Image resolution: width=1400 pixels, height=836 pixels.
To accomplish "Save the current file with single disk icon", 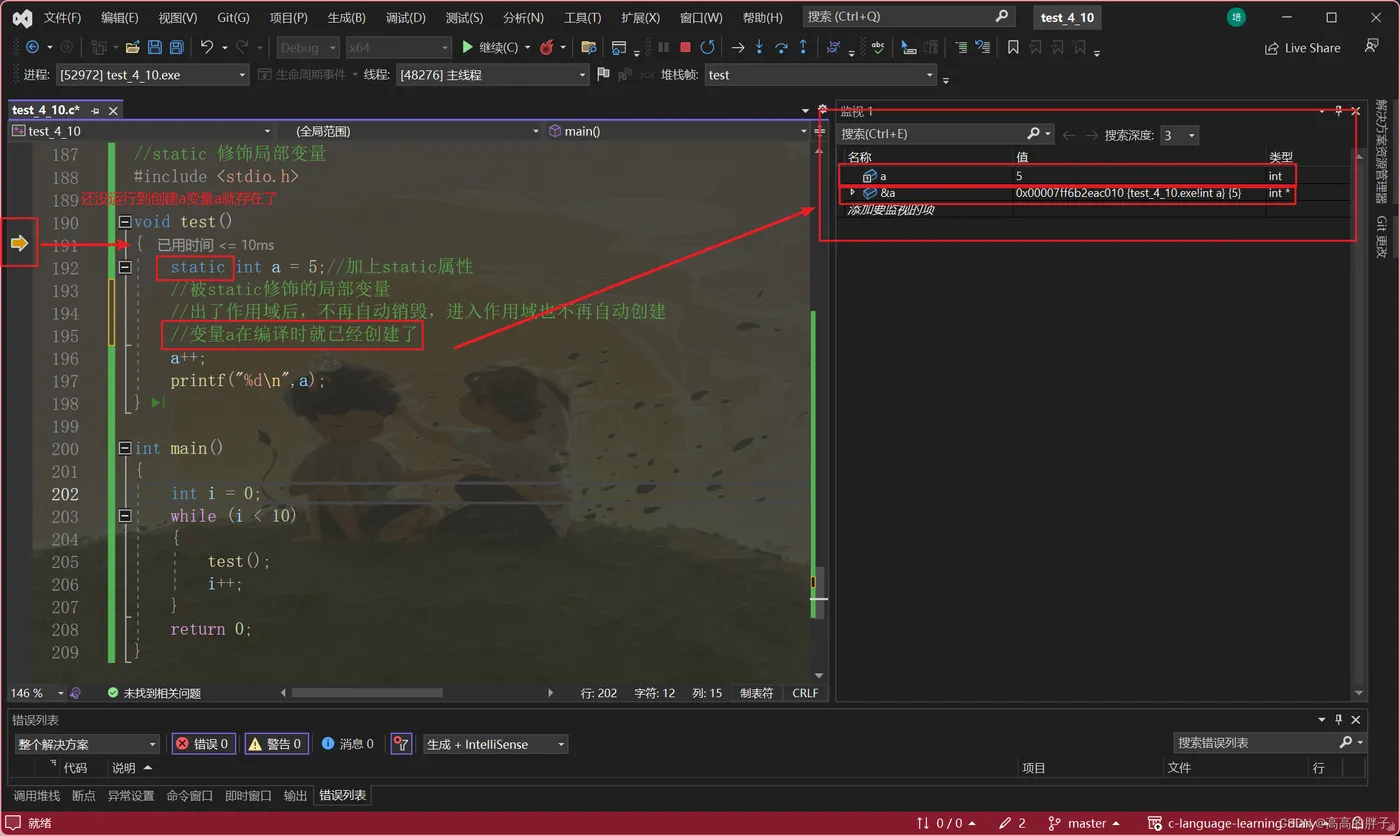I will [x=155, y=47].
